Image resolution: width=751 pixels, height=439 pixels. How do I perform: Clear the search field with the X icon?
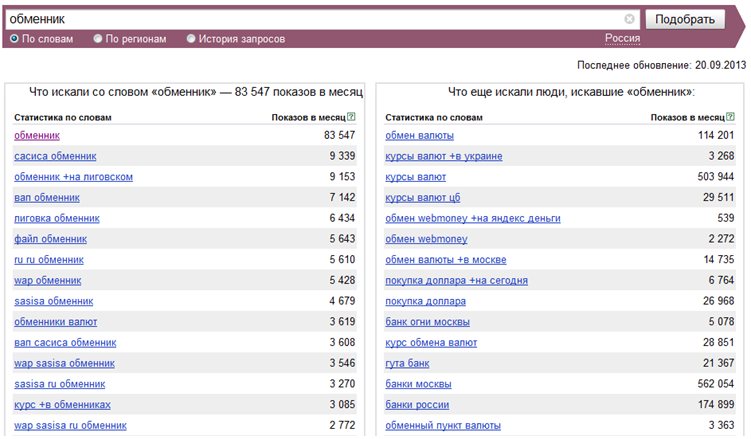pyautogui.click(x=629, y=19)
